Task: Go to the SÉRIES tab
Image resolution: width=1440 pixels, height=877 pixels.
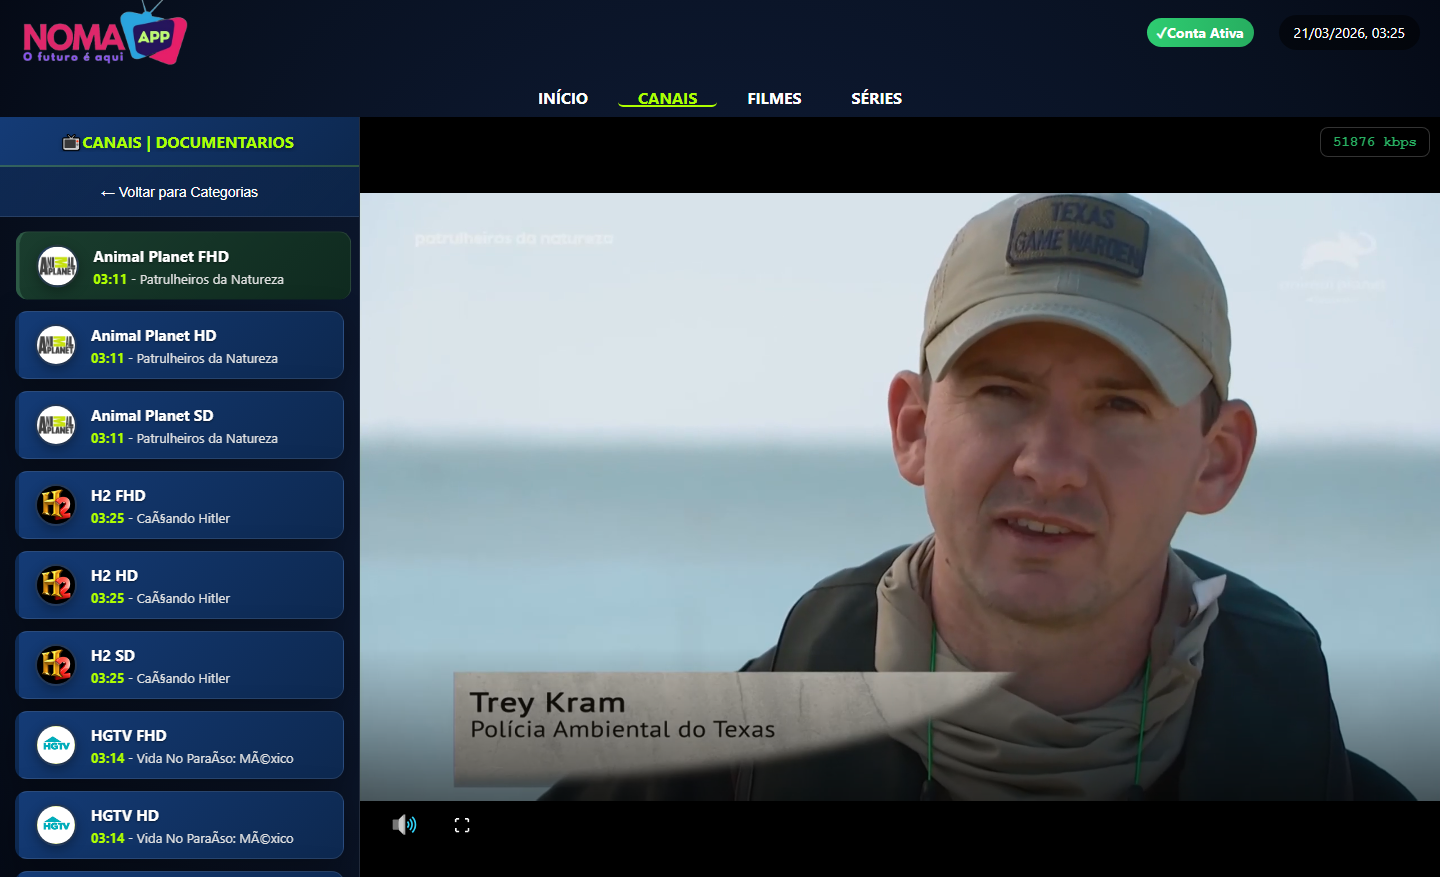Action: (876, 98)
